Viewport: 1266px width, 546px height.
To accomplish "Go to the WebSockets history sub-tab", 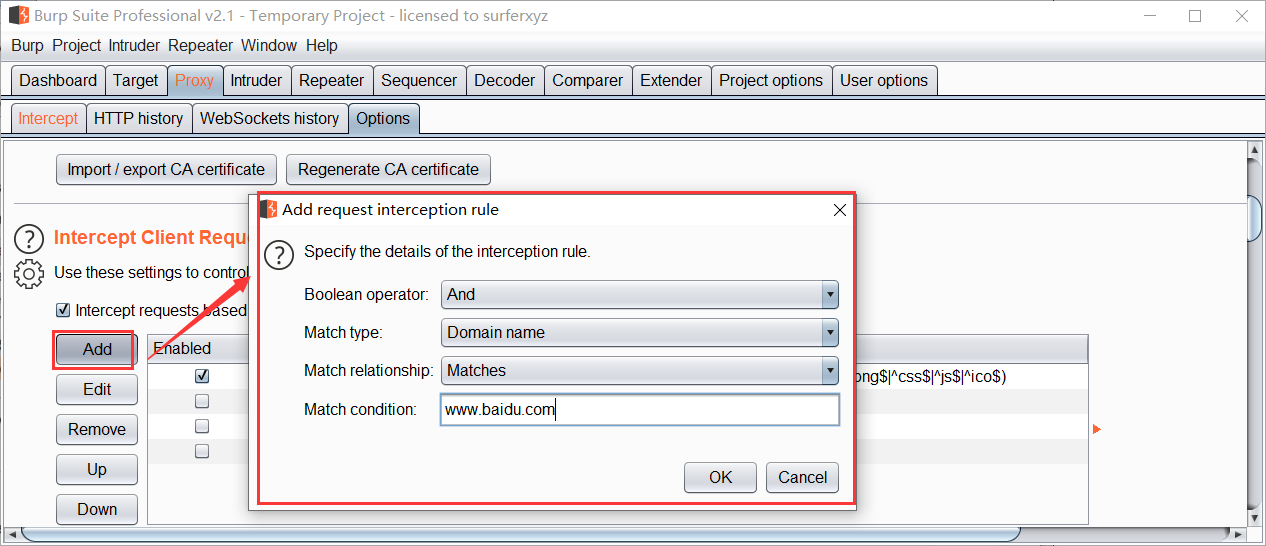I will pos(269,119).
